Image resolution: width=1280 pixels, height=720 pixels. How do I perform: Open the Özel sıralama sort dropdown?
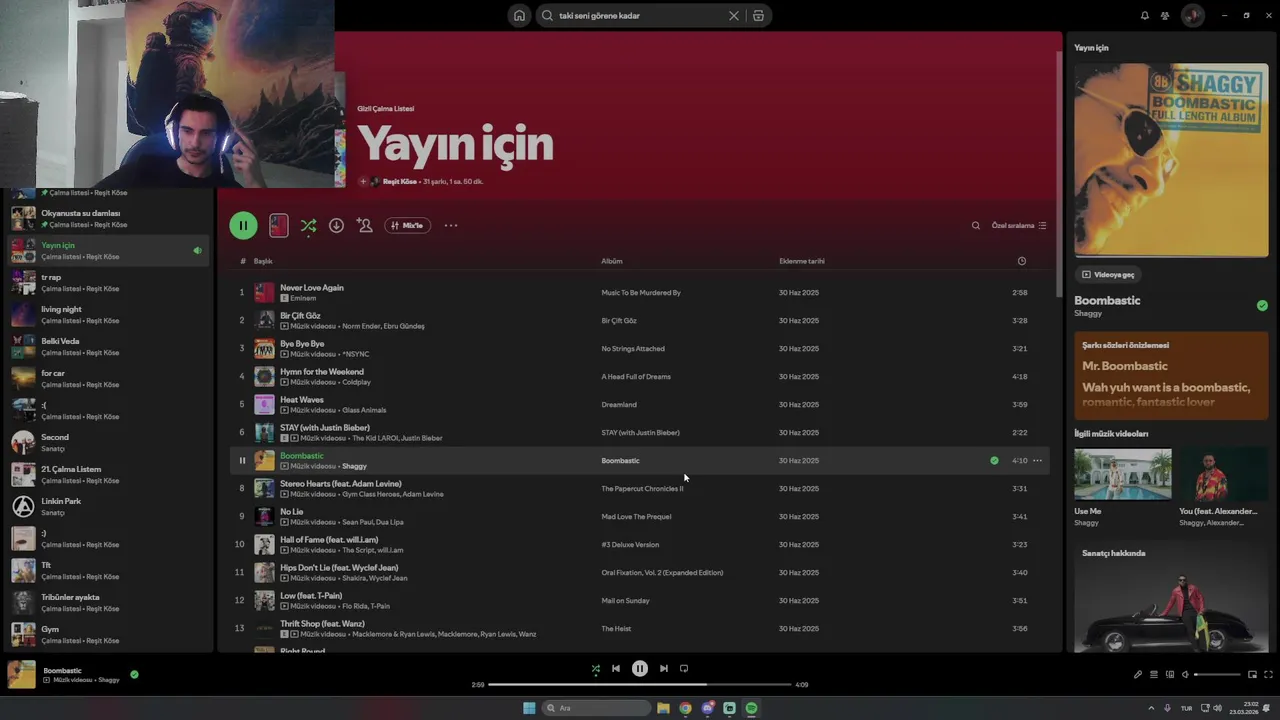pos(1019,225)
